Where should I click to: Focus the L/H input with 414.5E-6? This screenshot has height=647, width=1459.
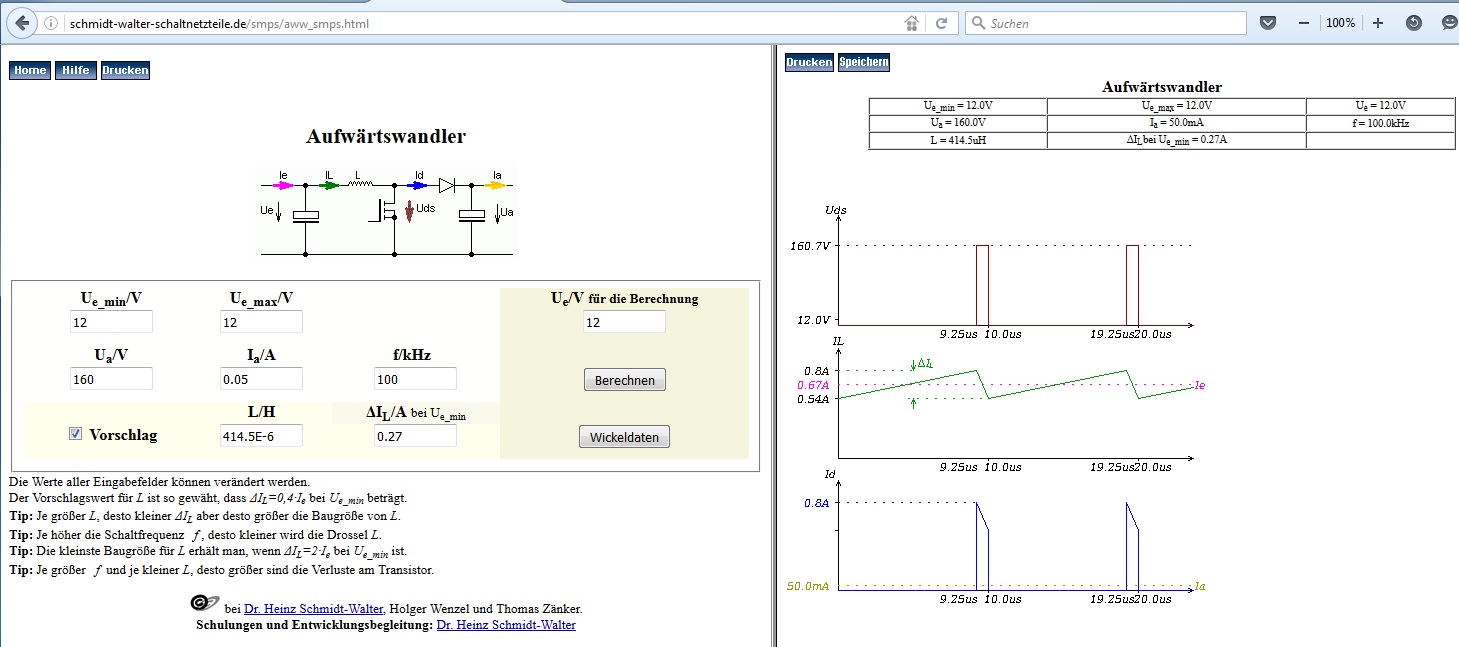[261, 436]
